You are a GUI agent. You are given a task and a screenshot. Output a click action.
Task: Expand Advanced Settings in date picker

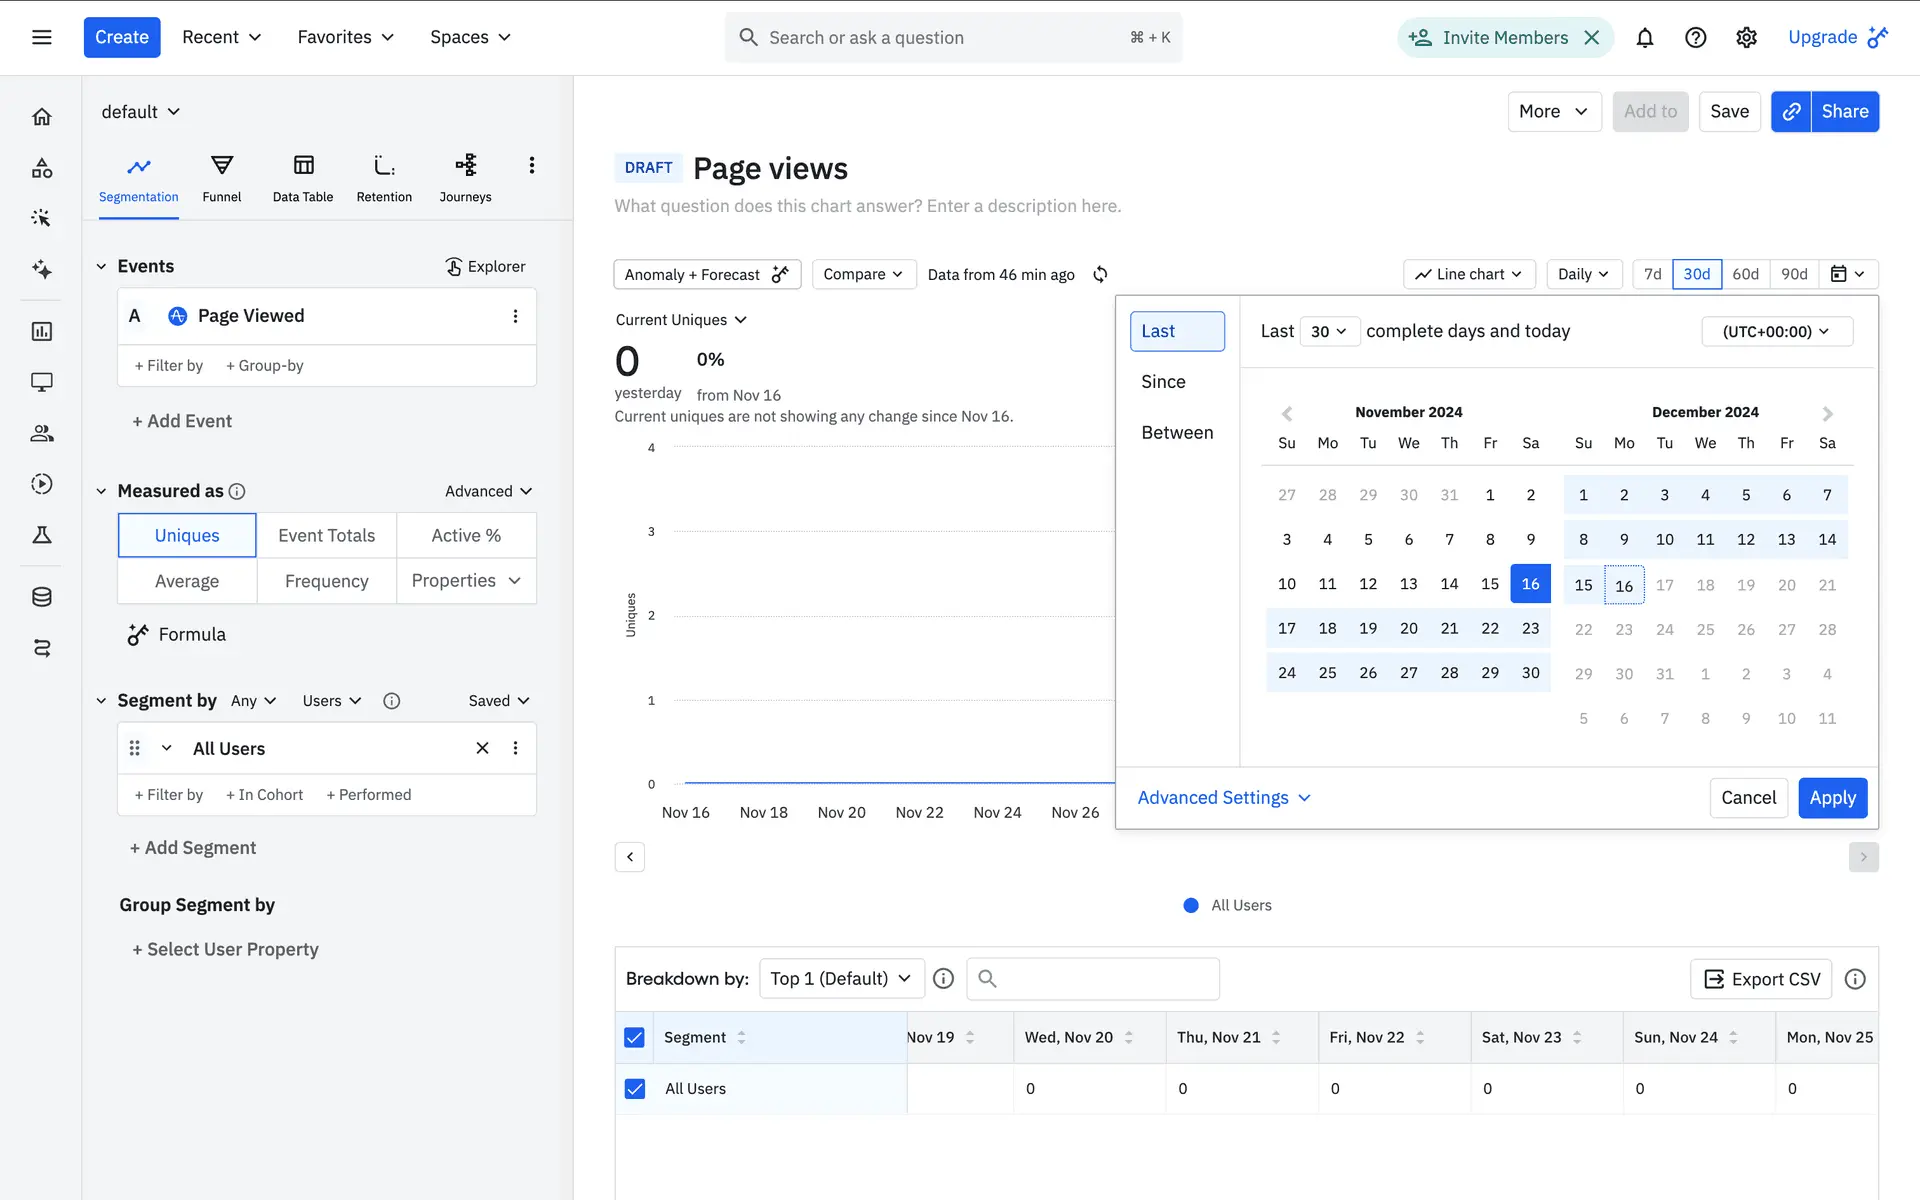pos(1224,797)
